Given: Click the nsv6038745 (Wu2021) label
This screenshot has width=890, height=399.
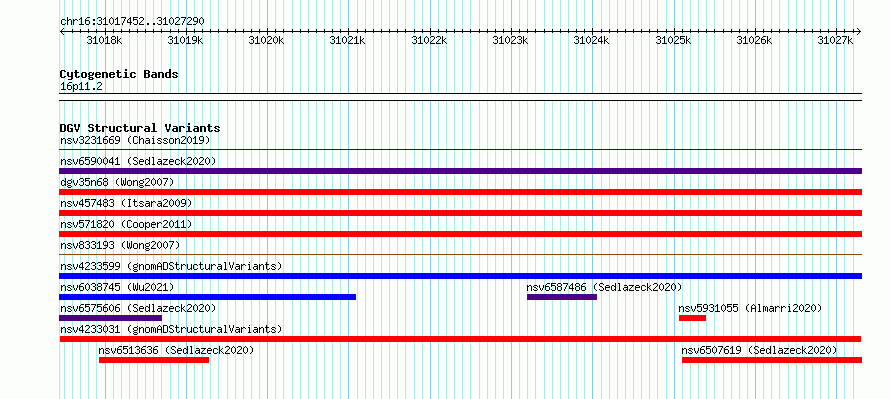Looking at the screenshot, I should (x=117, y=287).
